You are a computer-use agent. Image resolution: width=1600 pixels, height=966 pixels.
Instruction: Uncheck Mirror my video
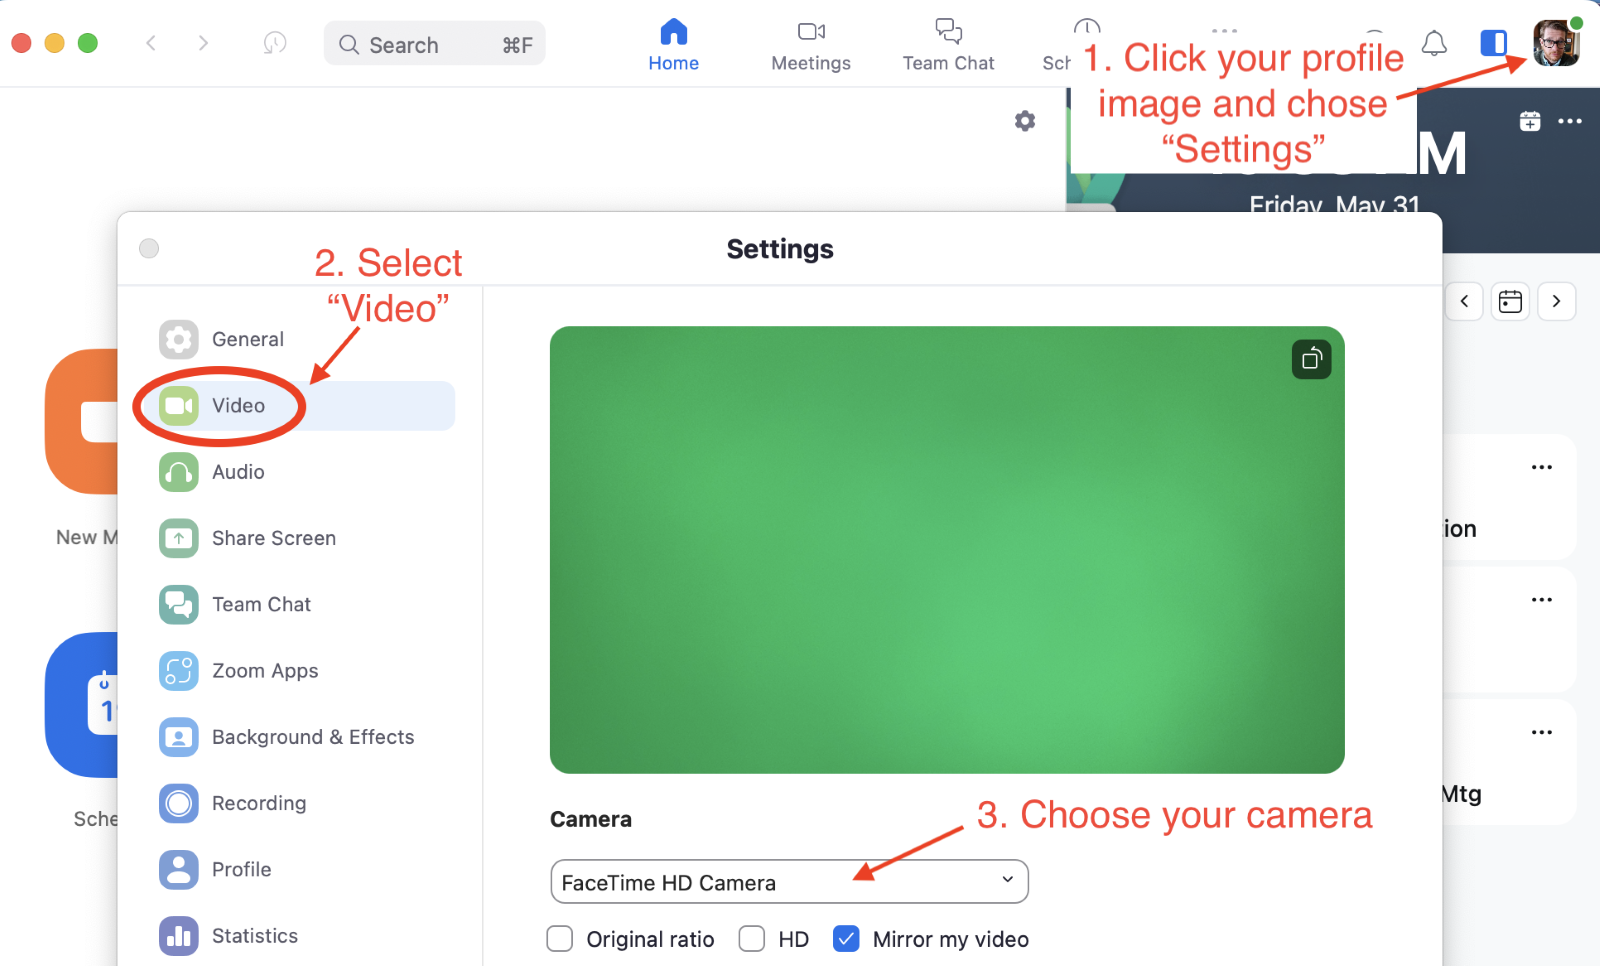(x=846, y=939)
